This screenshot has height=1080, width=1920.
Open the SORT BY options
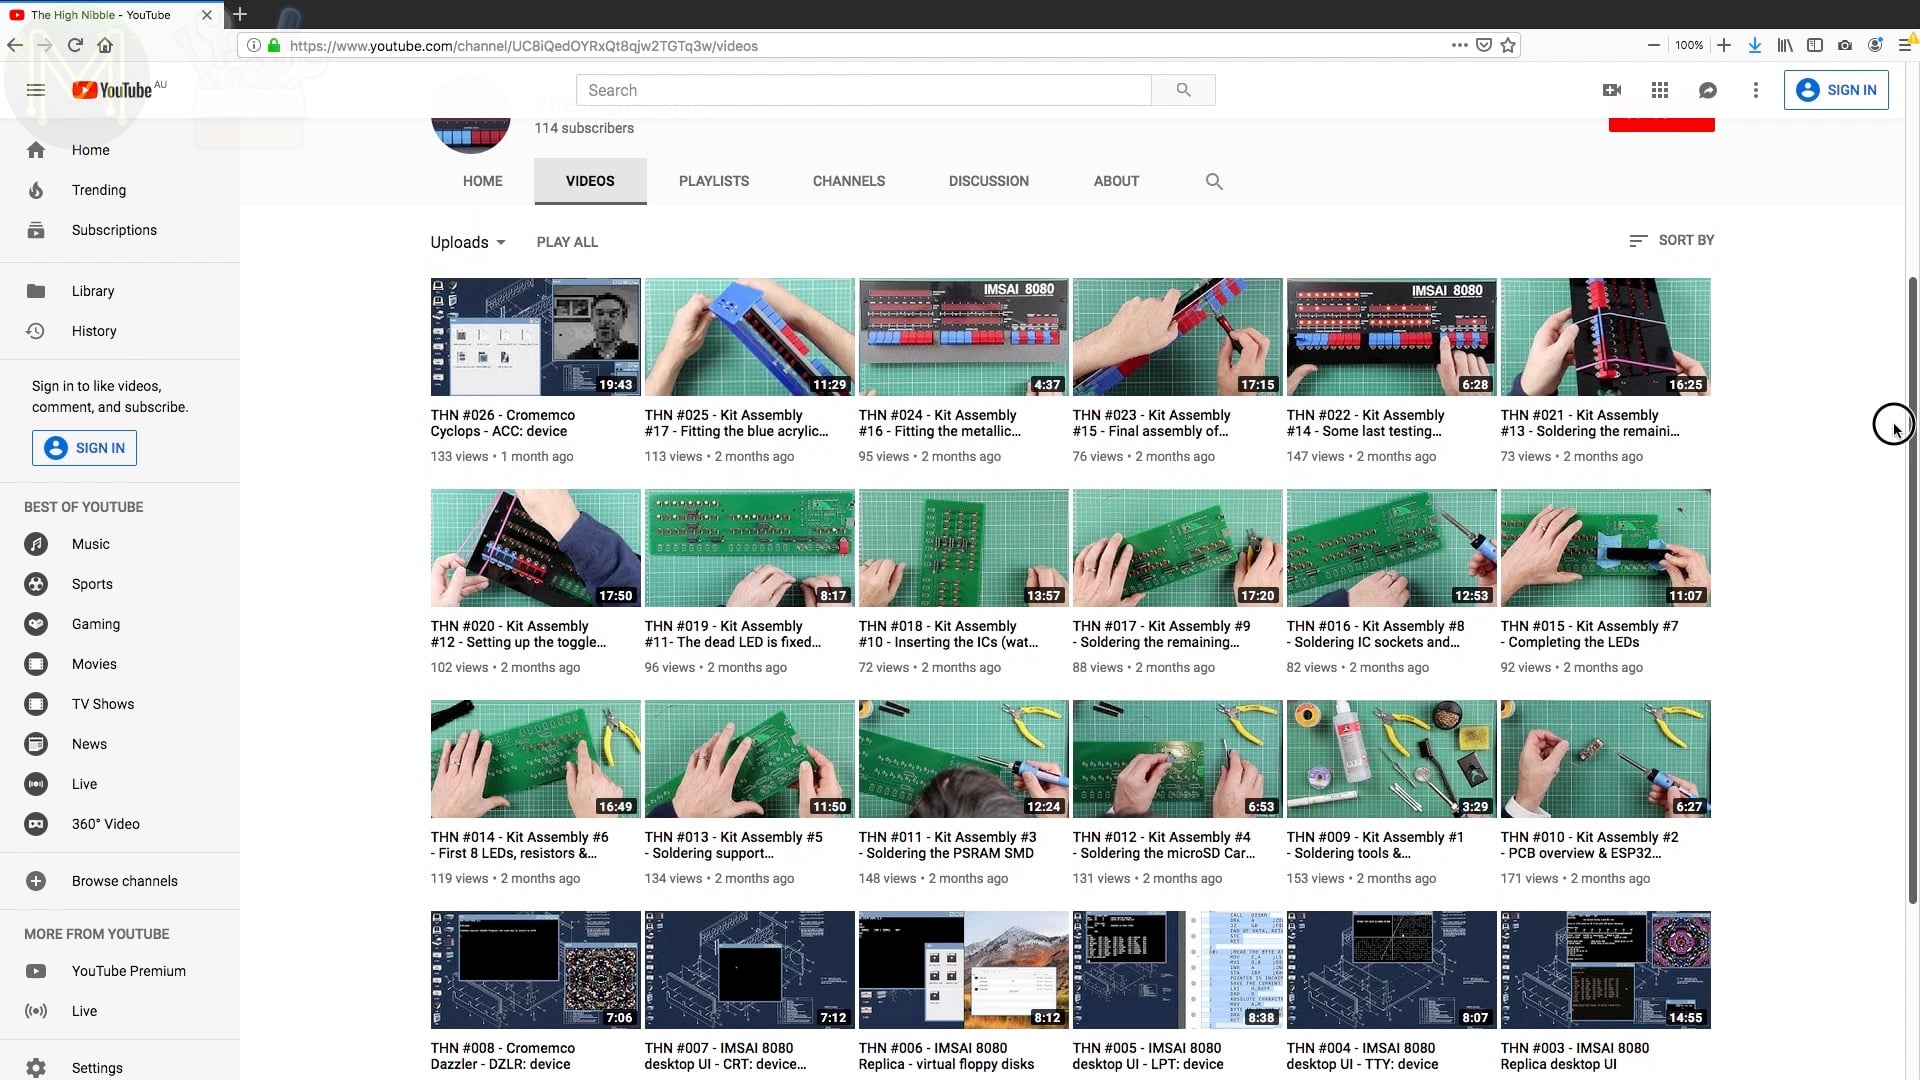(1671, 240)
